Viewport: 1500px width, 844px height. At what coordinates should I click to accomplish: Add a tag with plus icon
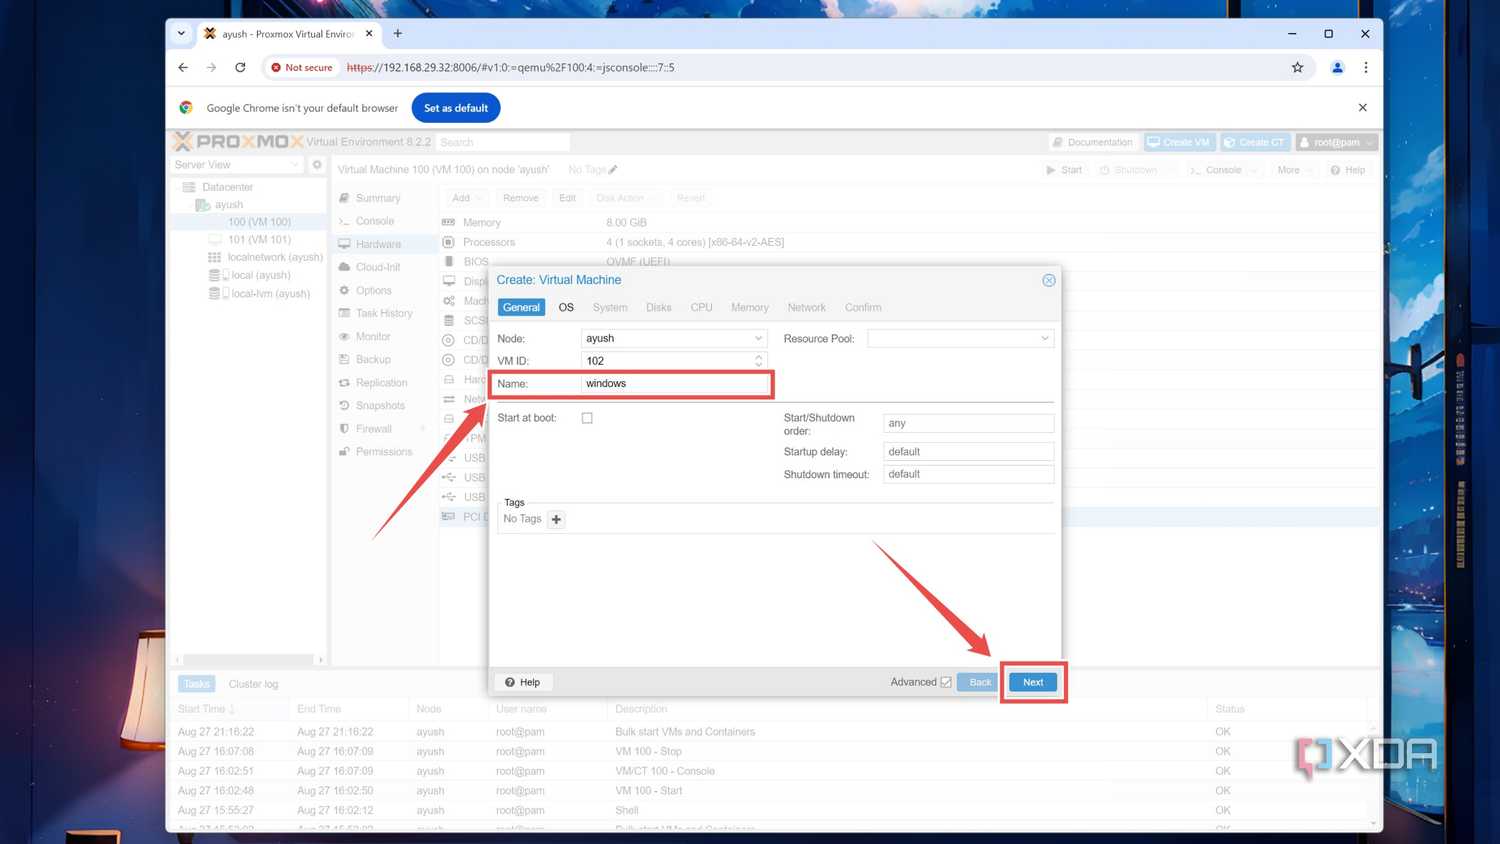556,519
